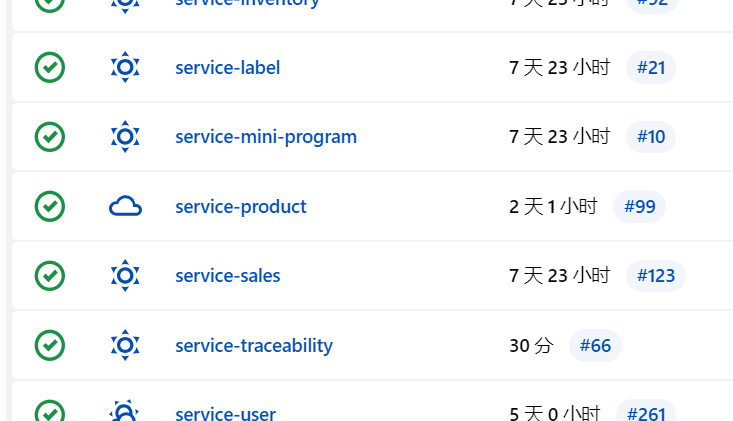Go to the service-sales job
Viewport: 733px width, 421px height.
227,276
